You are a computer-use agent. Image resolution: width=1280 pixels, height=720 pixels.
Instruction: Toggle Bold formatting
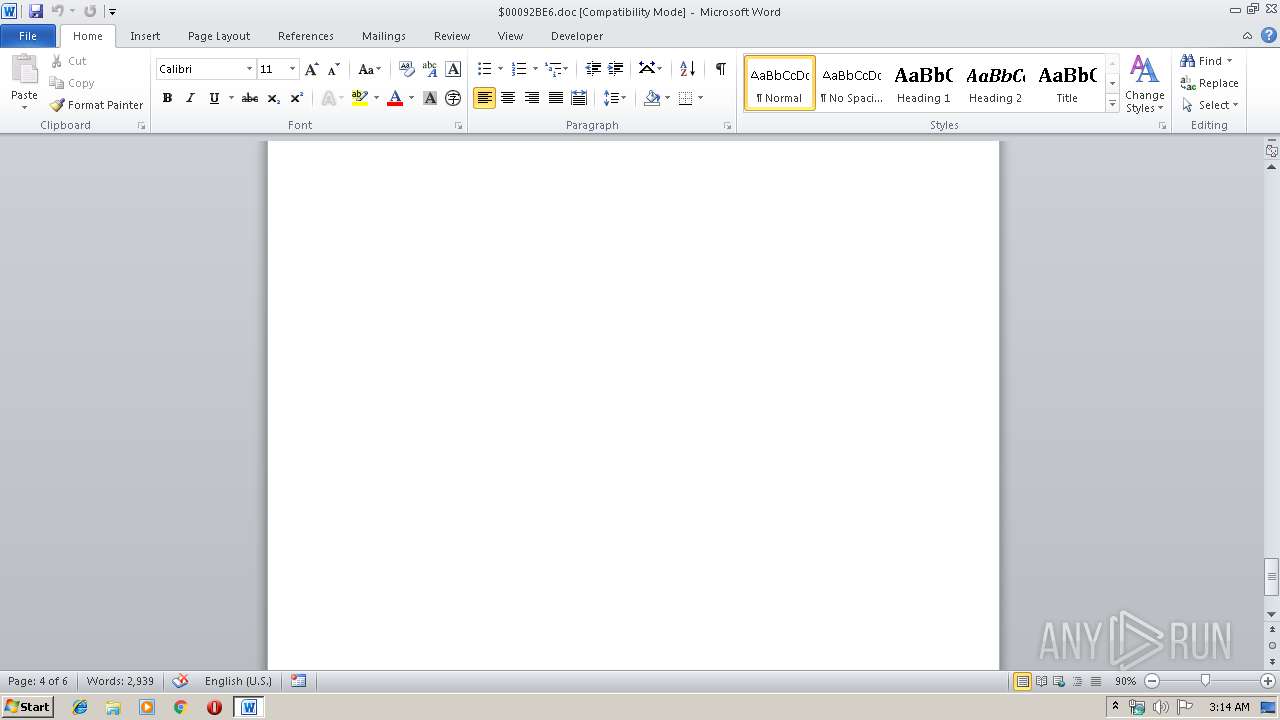pos(167,98)
